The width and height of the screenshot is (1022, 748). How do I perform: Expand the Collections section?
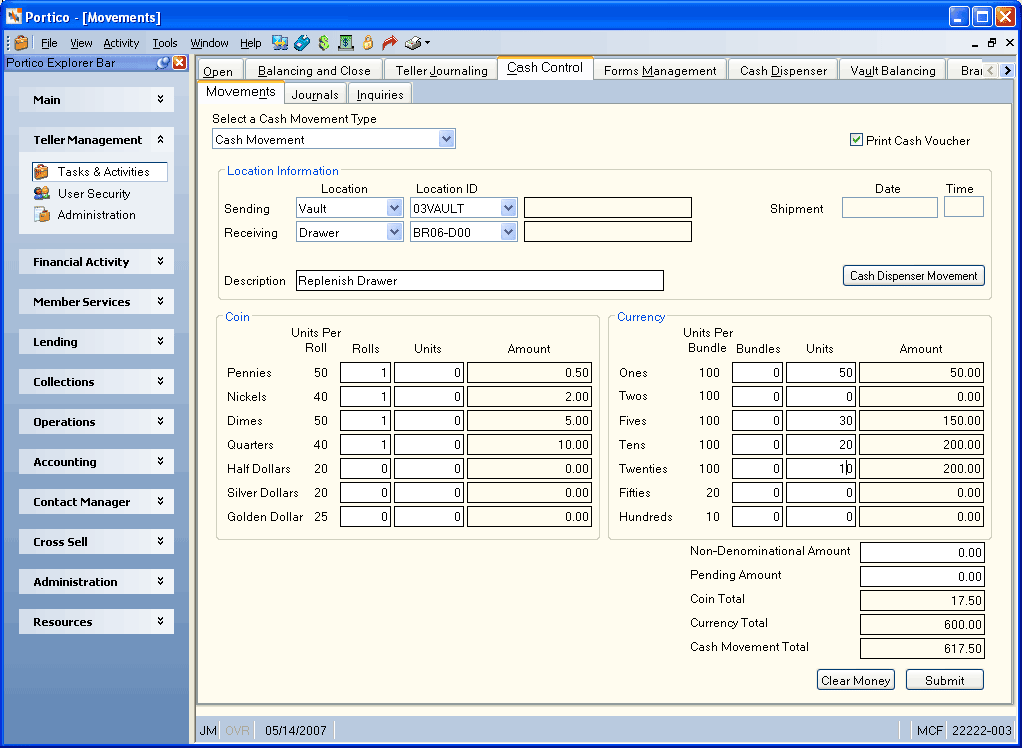click(160, 381)
